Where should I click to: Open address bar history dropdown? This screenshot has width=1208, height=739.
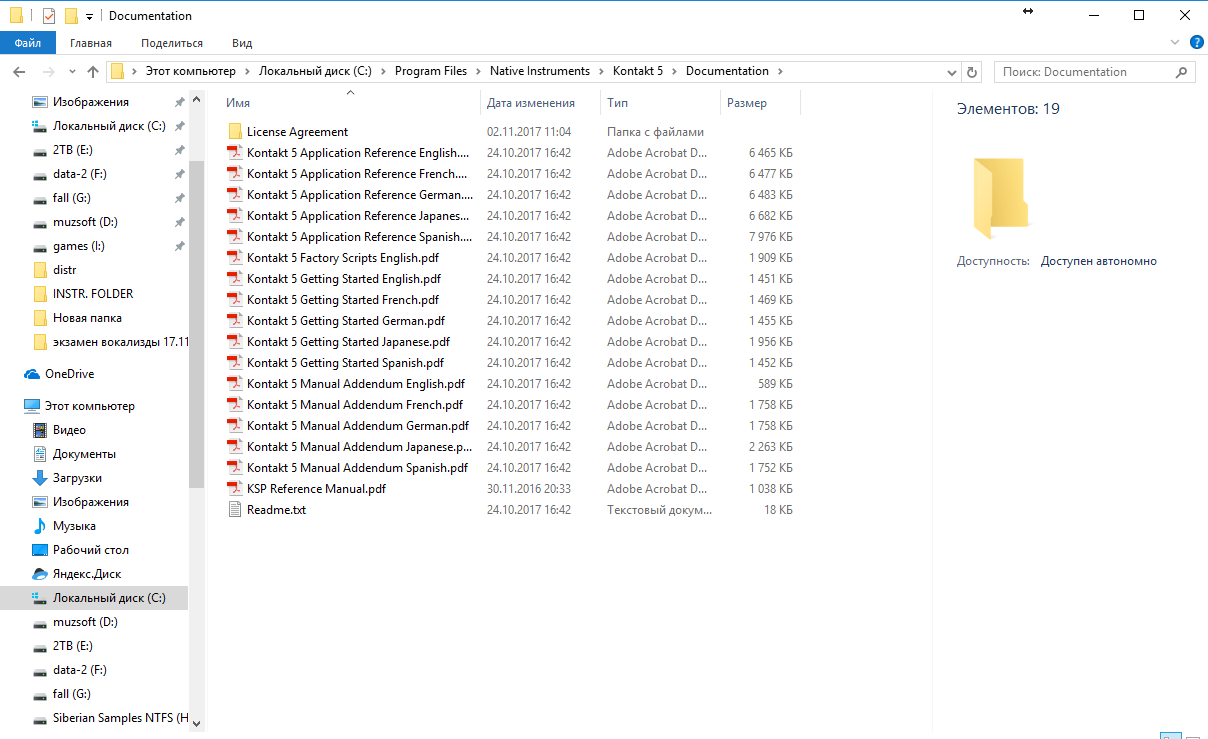(x=952, y=72)
